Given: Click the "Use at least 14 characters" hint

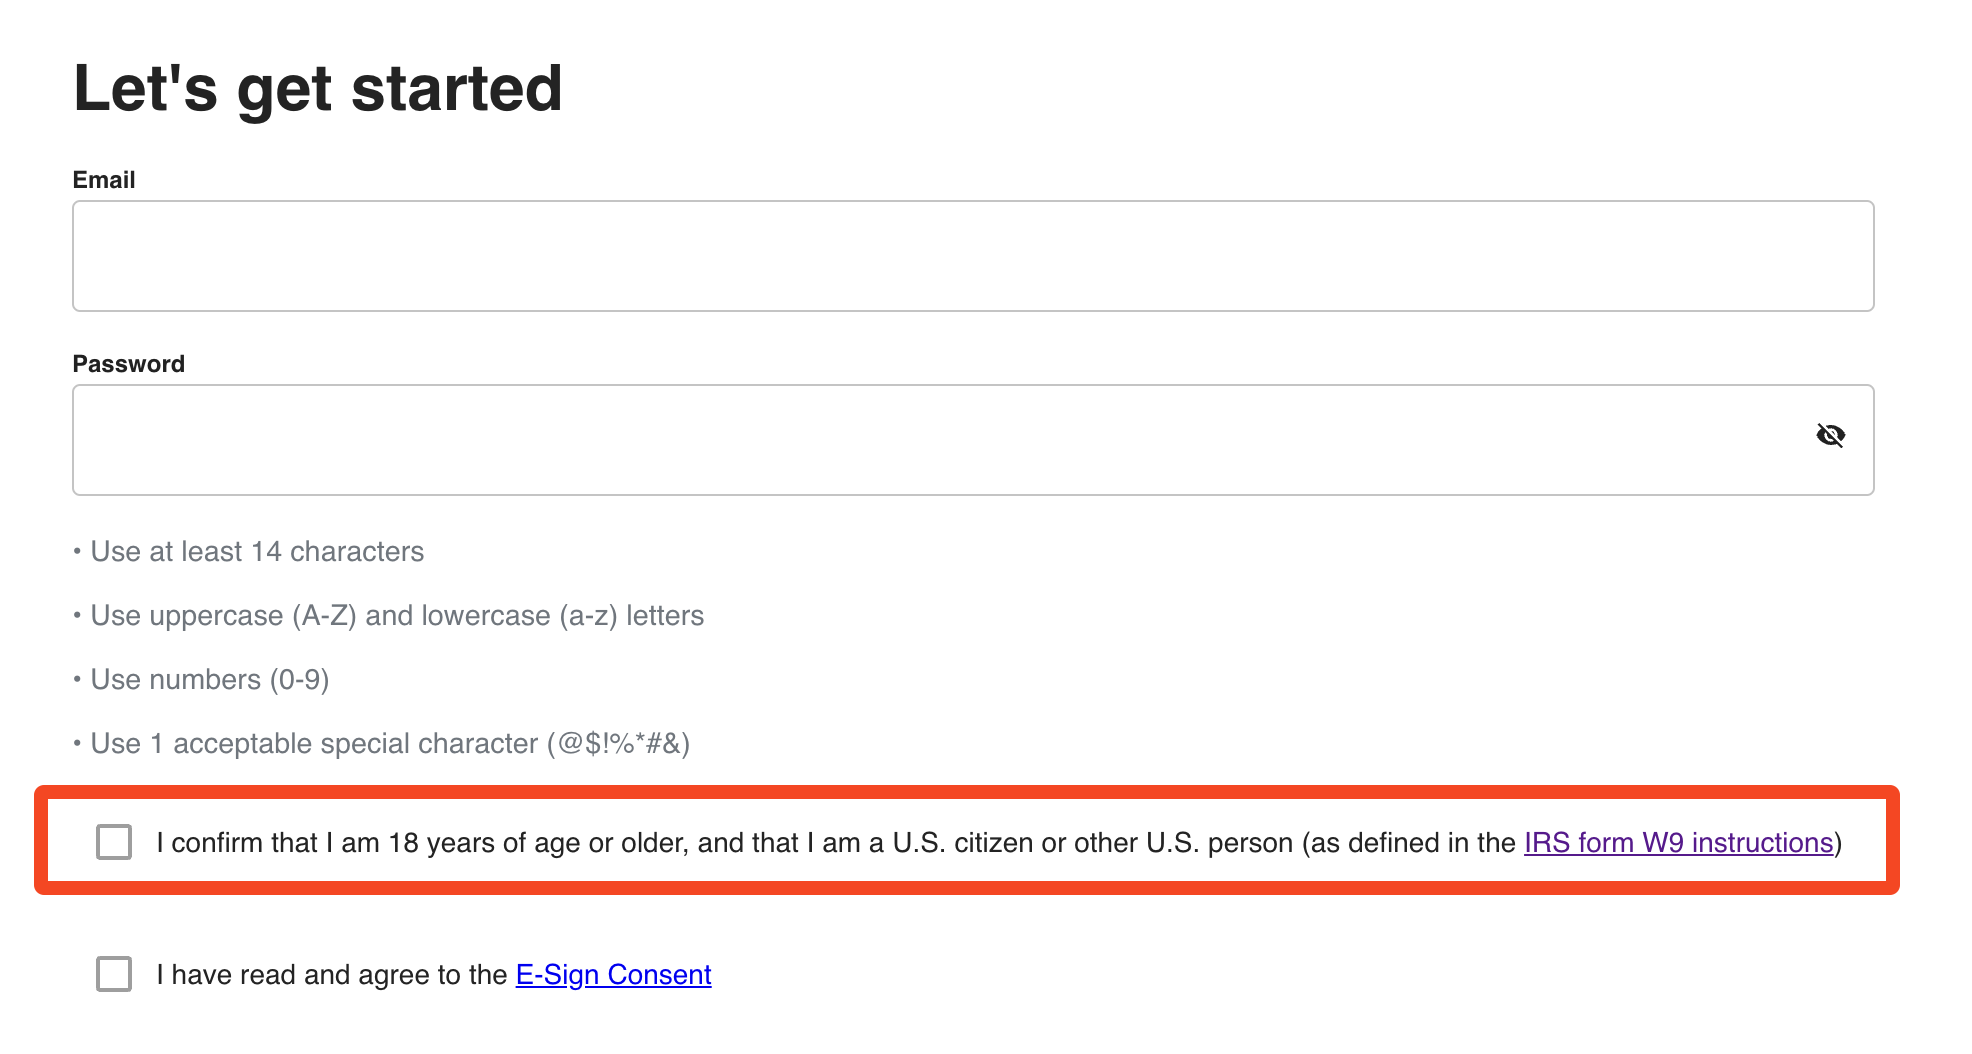Looking at the screenshot, I should 257,552.
